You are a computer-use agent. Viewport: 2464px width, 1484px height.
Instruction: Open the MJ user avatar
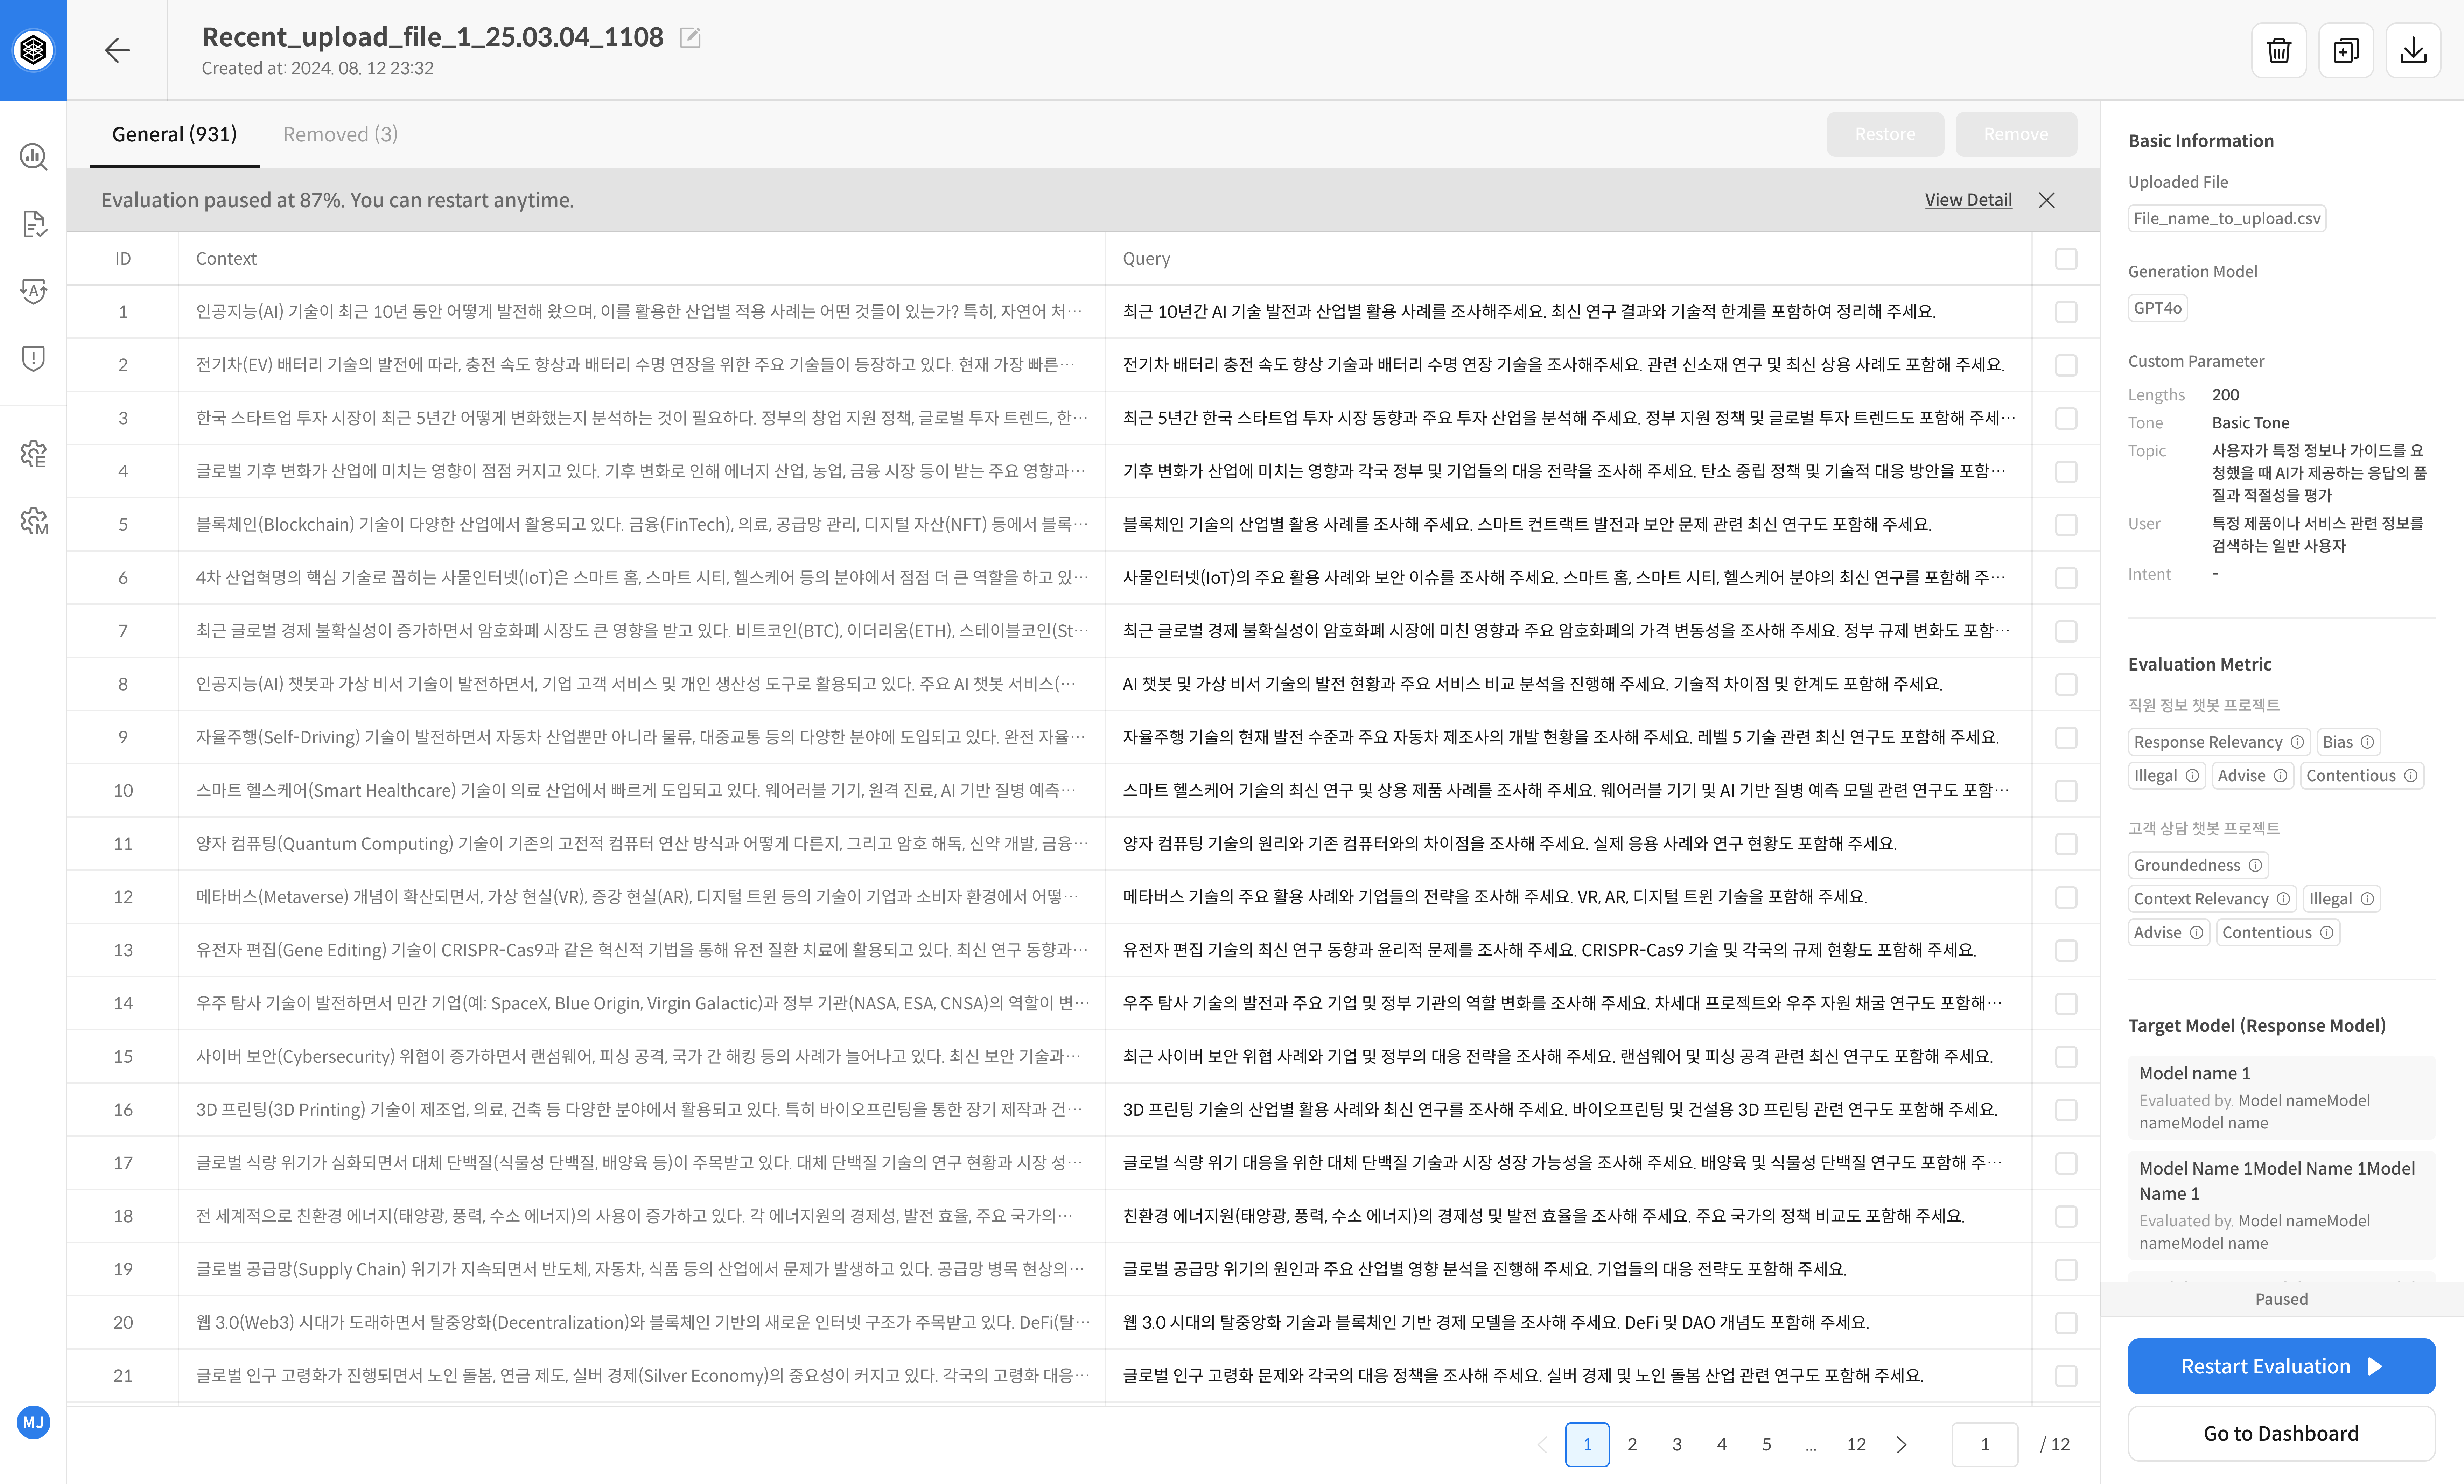click(33, 1422)
